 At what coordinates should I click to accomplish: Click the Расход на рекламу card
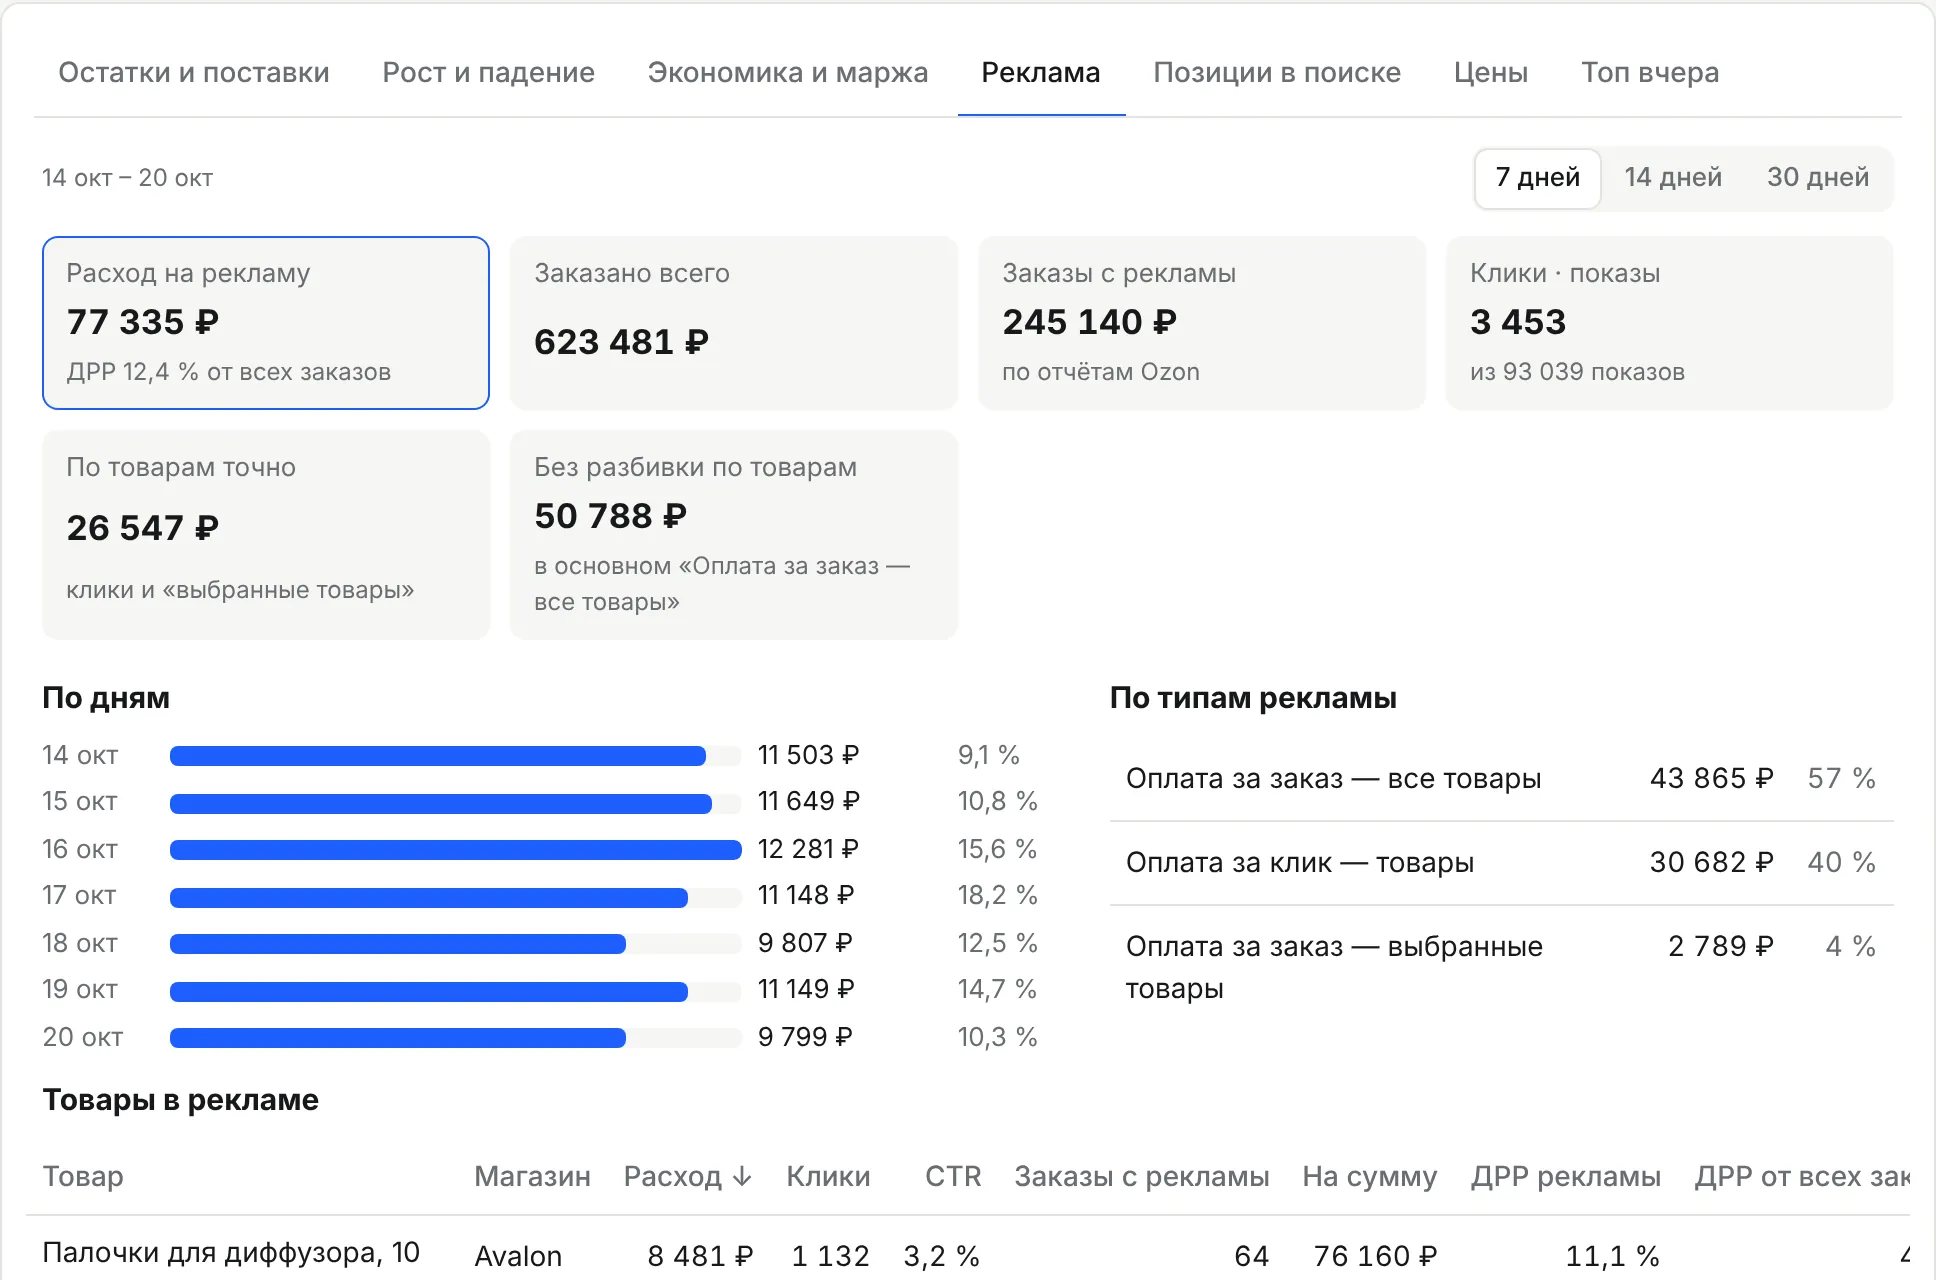[x=266, y=323]
